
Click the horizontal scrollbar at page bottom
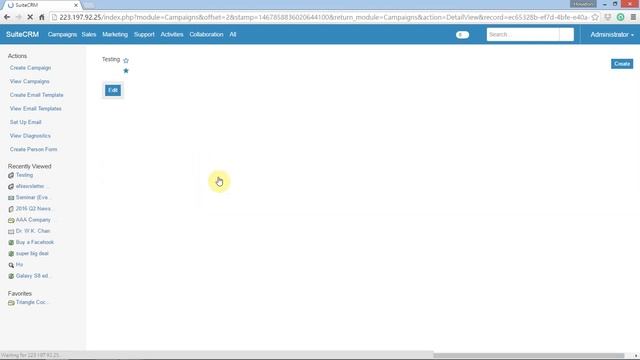(x=529, y=356)
